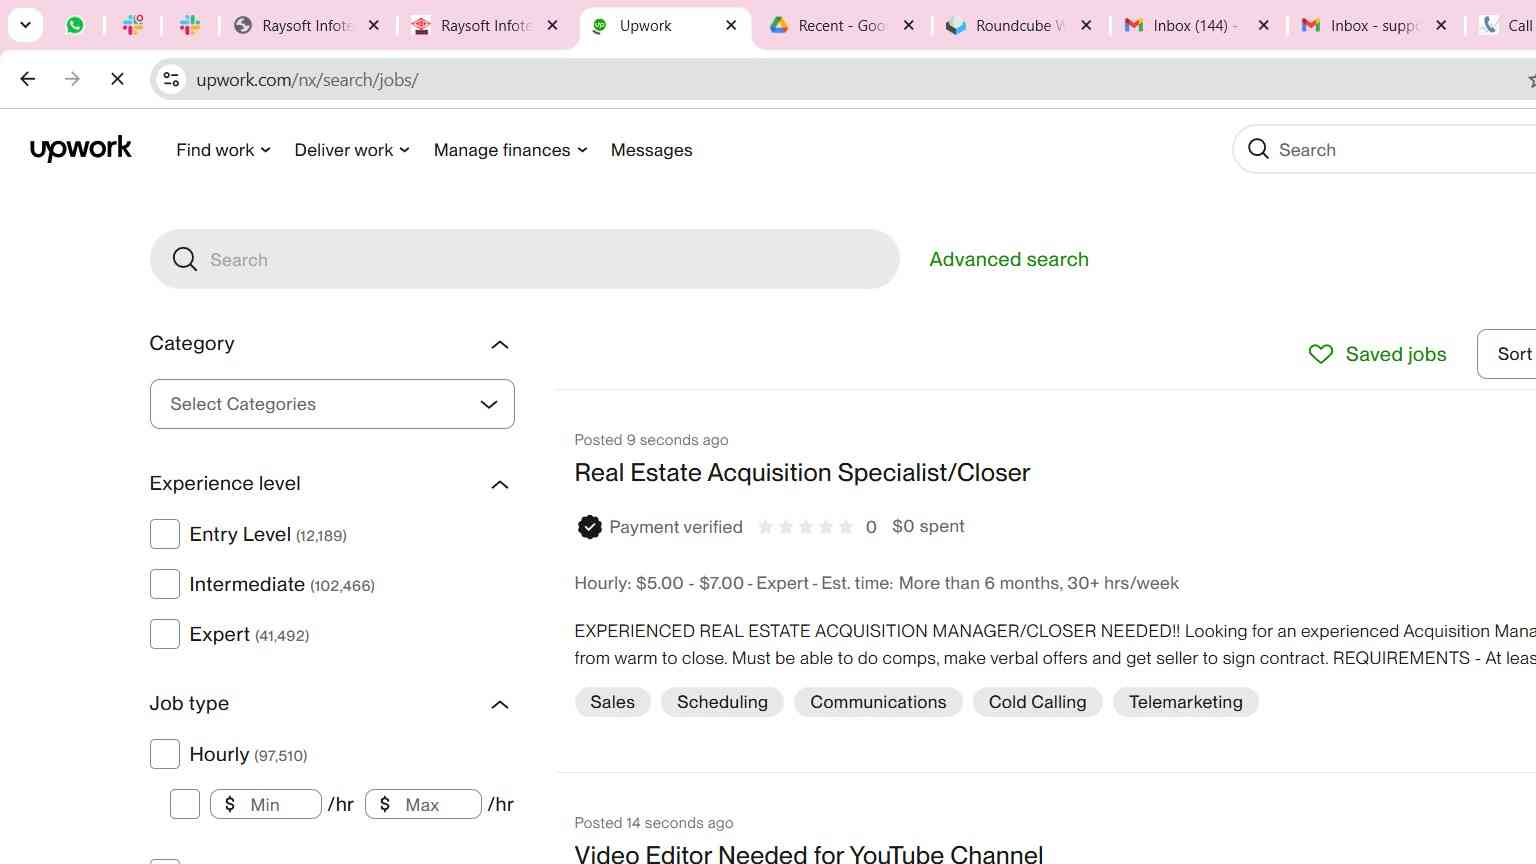Open the WhatsApp pinned tab

pyautogui.click(x=75, y=25)
